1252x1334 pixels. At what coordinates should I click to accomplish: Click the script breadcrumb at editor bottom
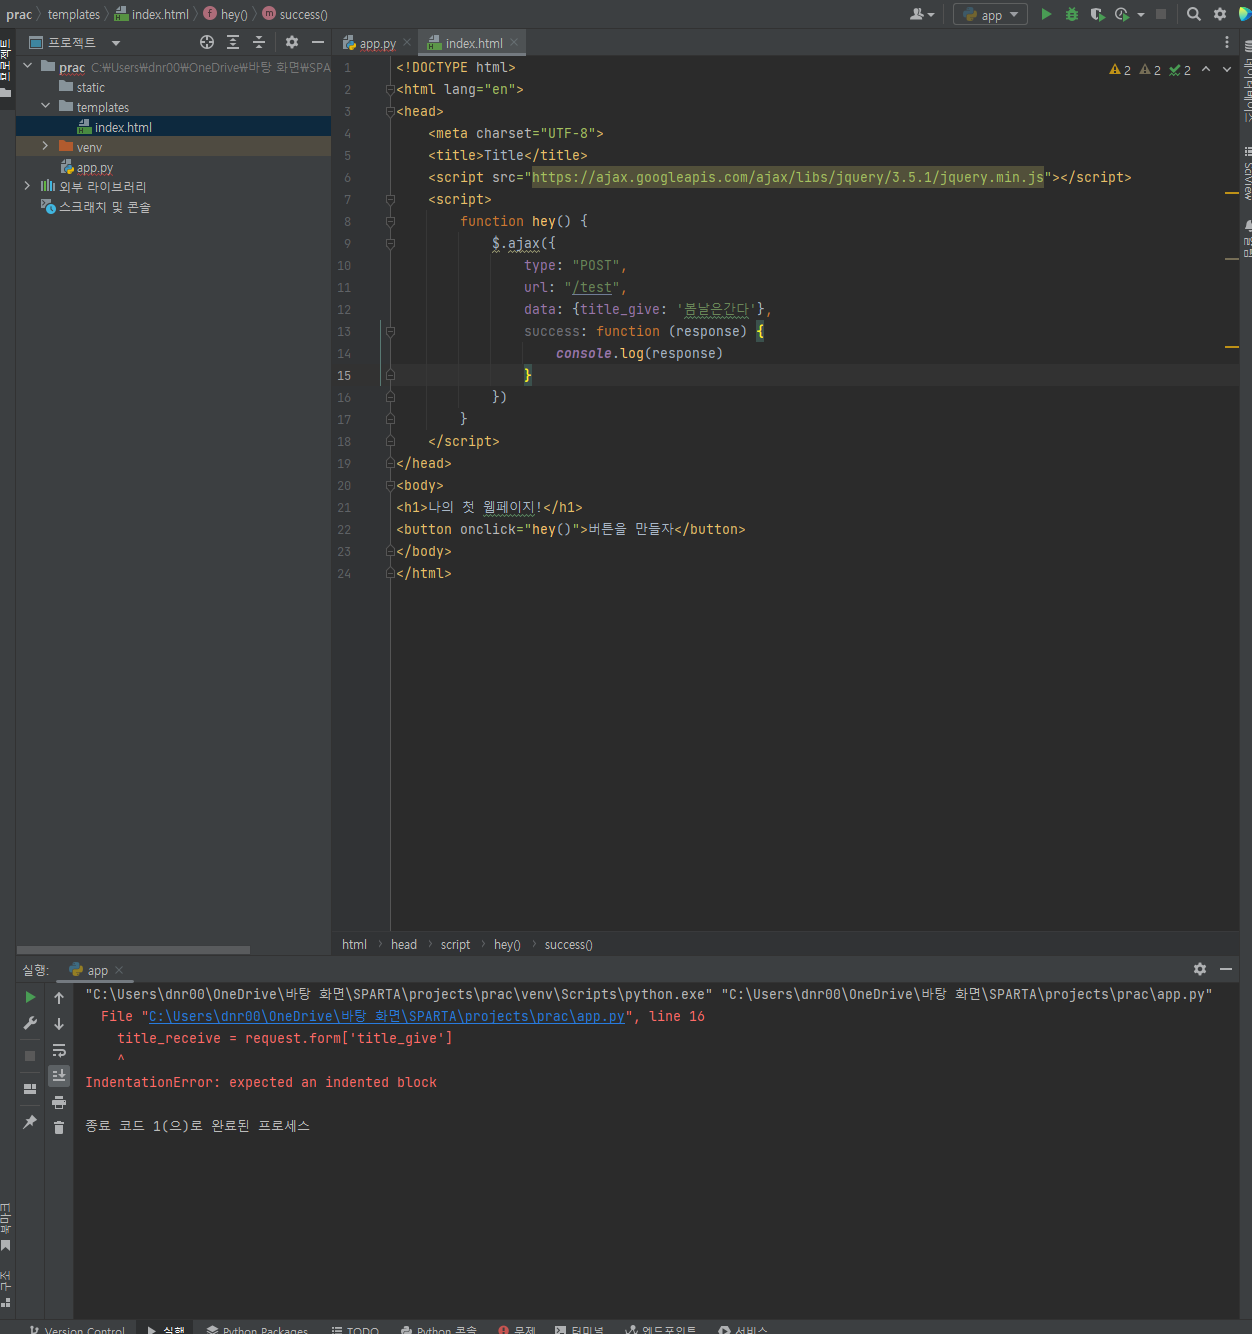coord(455,944)
